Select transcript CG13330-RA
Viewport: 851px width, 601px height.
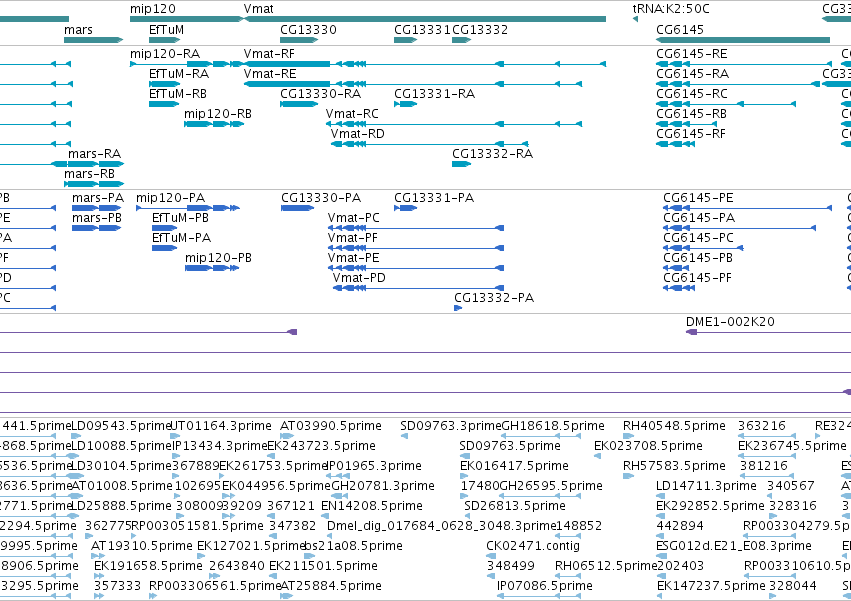(x=320, y=94)
